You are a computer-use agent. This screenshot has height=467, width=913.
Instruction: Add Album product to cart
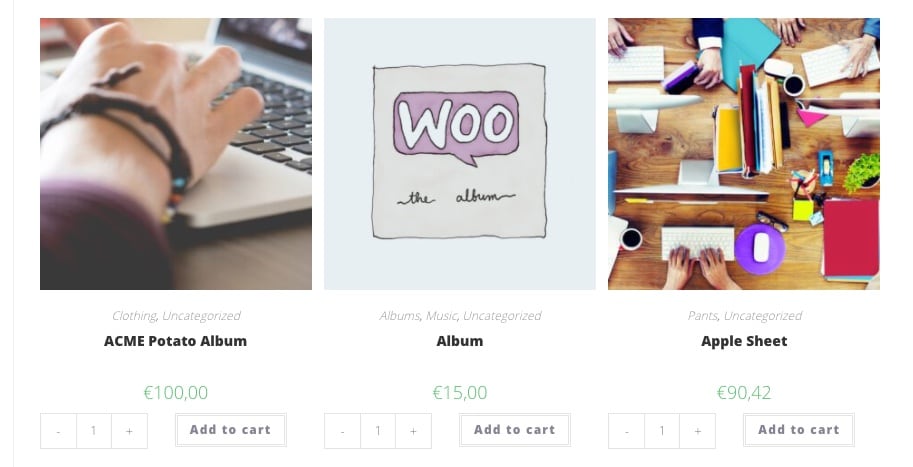pos(515,430)
